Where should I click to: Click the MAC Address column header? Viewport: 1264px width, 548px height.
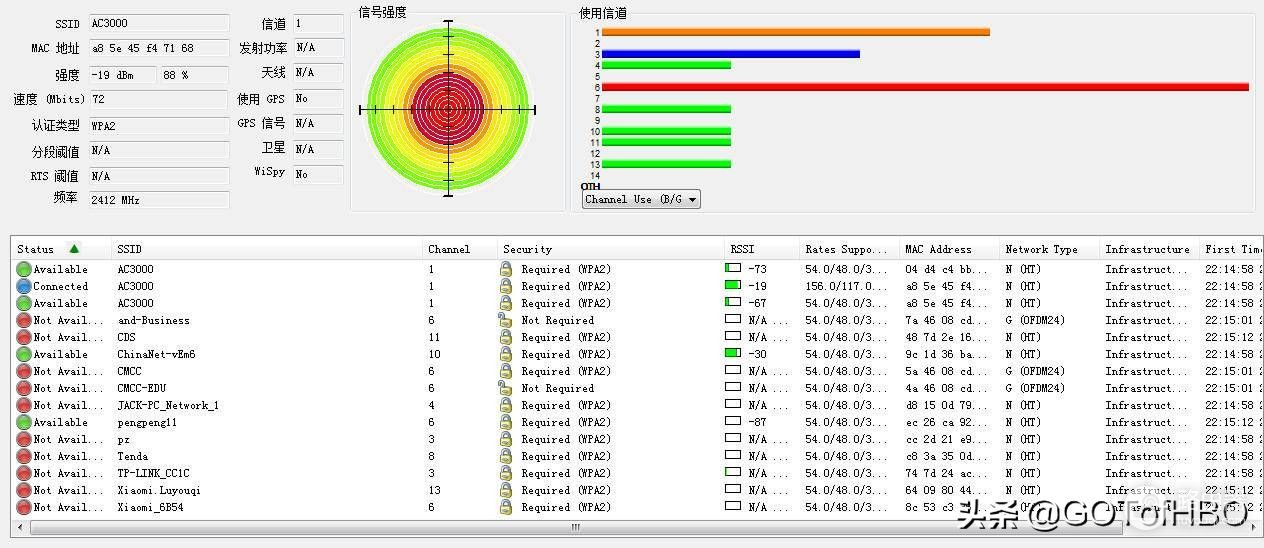coord(937,249)
